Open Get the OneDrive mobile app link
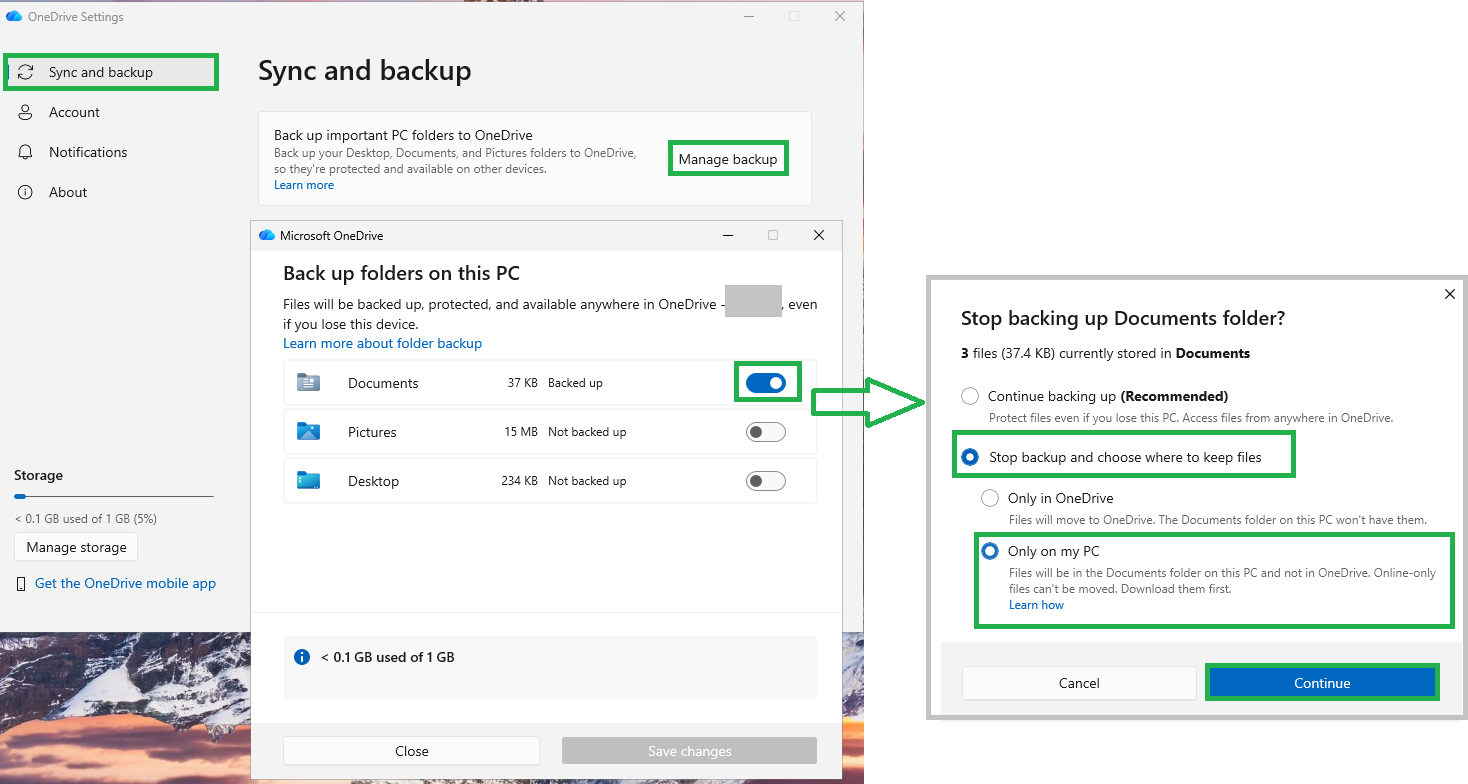The width and height of the screenshot is (1468, 784). pyautogui.click(x=125, y=583)
